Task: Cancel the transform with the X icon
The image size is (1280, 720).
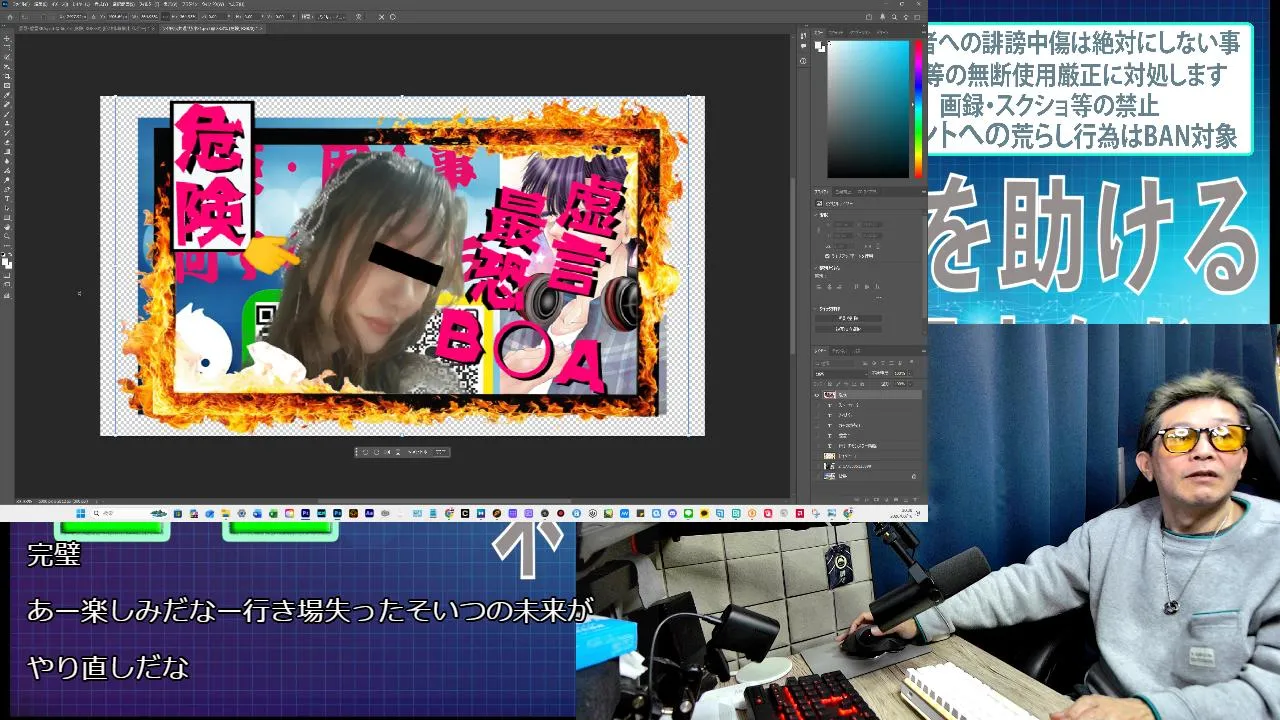Action: pyautogui.click(x=381, y=17)
